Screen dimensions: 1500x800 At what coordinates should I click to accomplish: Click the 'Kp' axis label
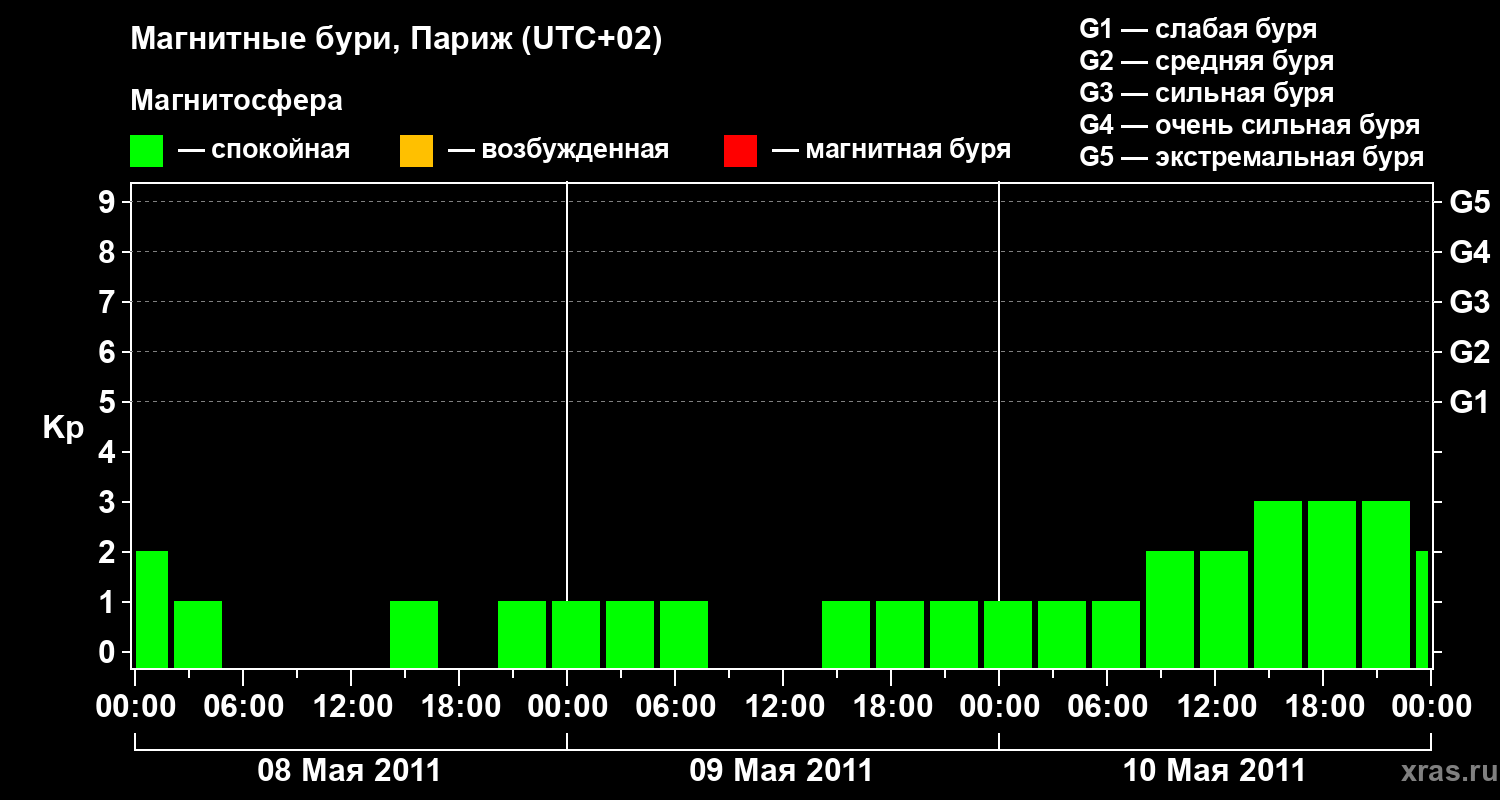tap(63, 428)
